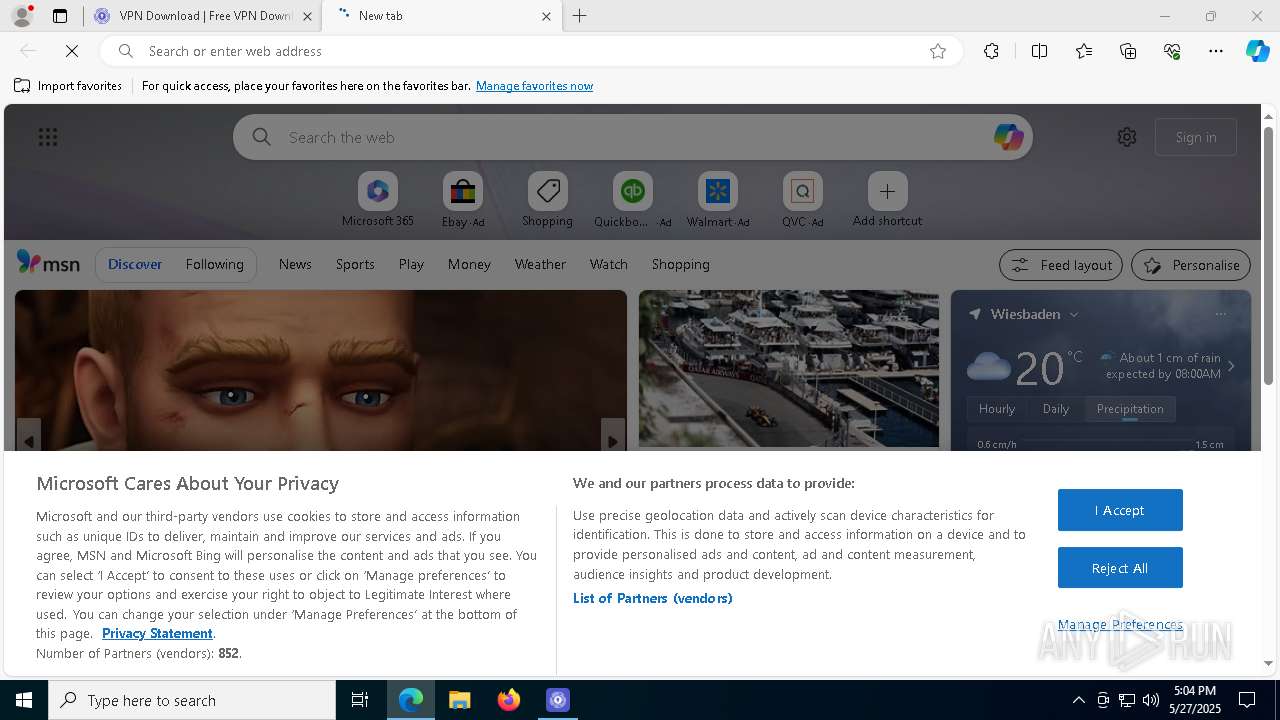The height and width of the screenshot is (720, 1280).
Task: Stop loading the page with X icon
Action: click(x=72, y=51)
